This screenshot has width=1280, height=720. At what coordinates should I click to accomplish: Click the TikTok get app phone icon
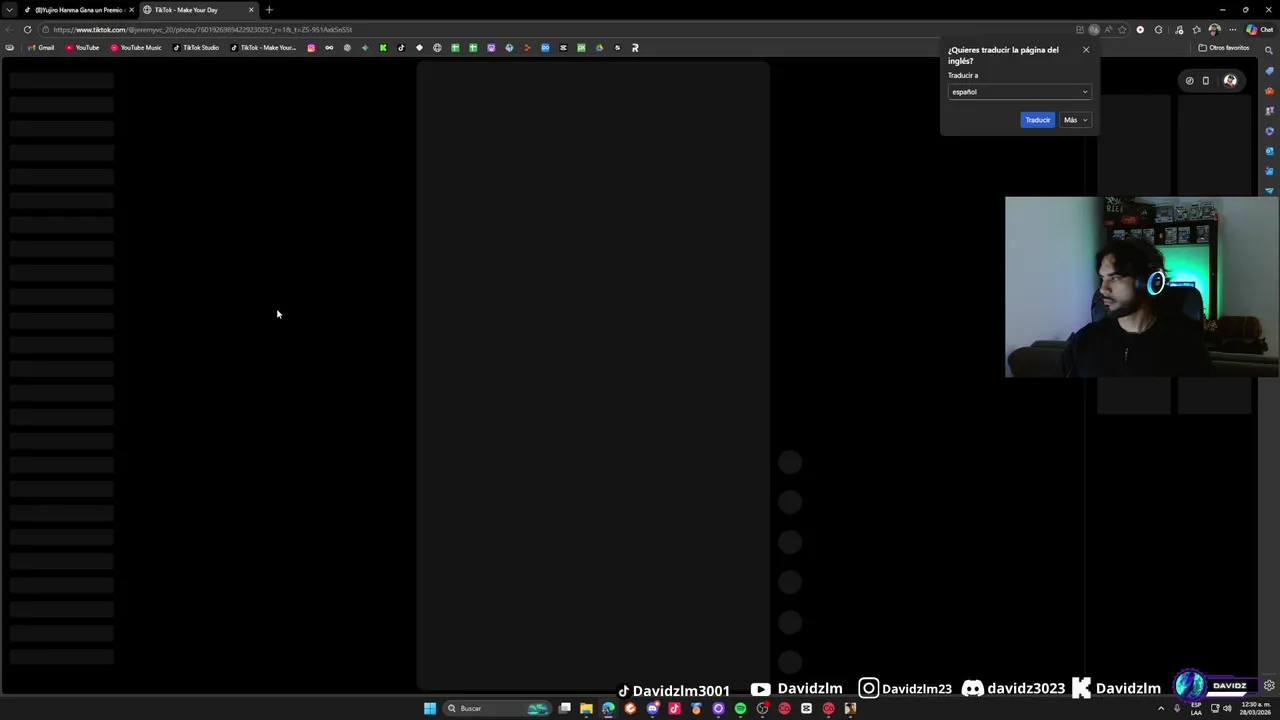point(1206,81)
